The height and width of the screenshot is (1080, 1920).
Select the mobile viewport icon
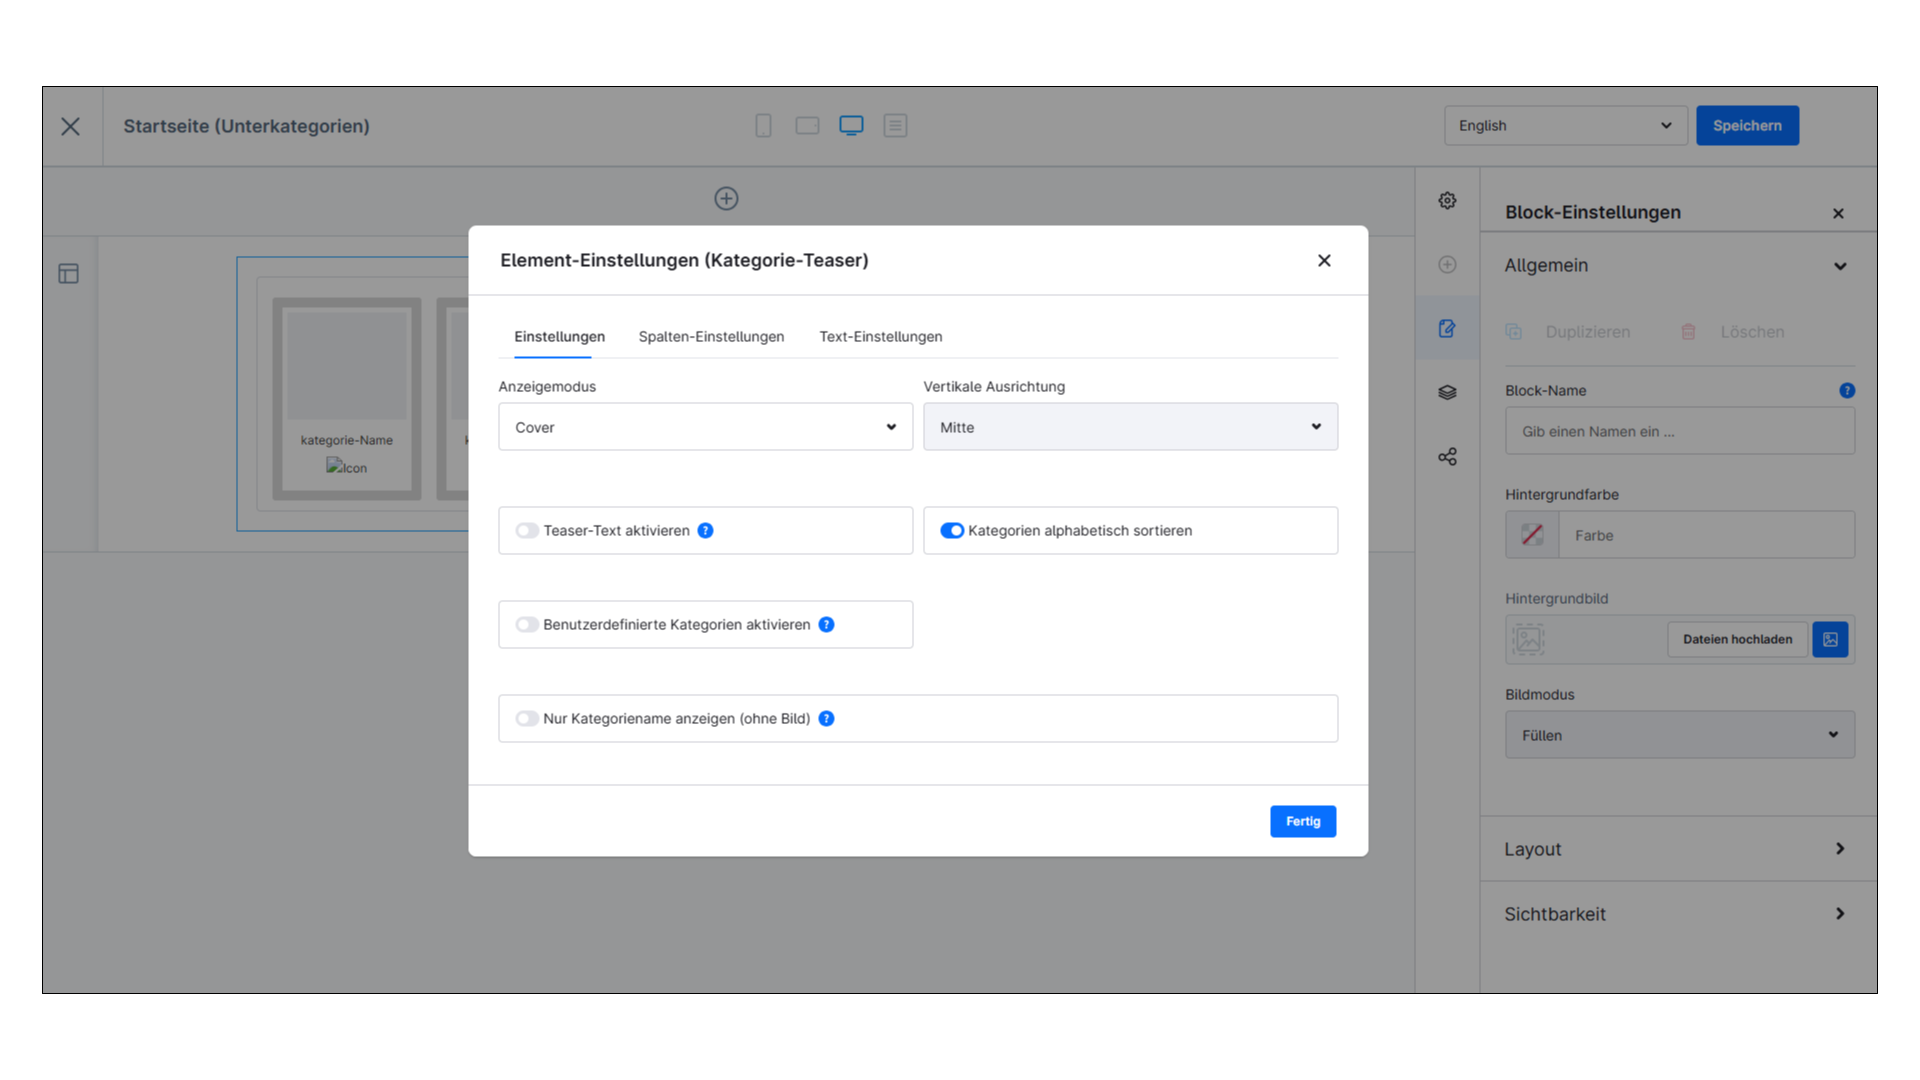pos(763,126)
